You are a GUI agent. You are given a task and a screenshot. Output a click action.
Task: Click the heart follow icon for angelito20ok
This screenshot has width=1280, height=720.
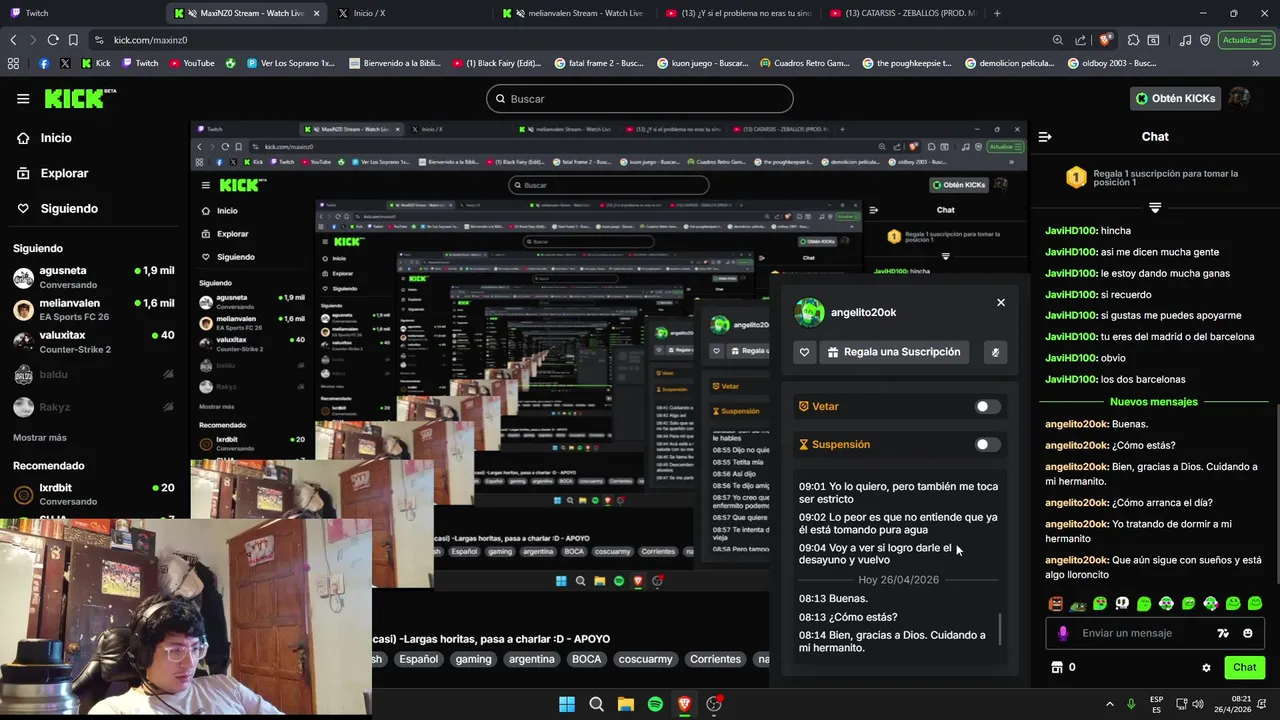click(x=804, y=352)
